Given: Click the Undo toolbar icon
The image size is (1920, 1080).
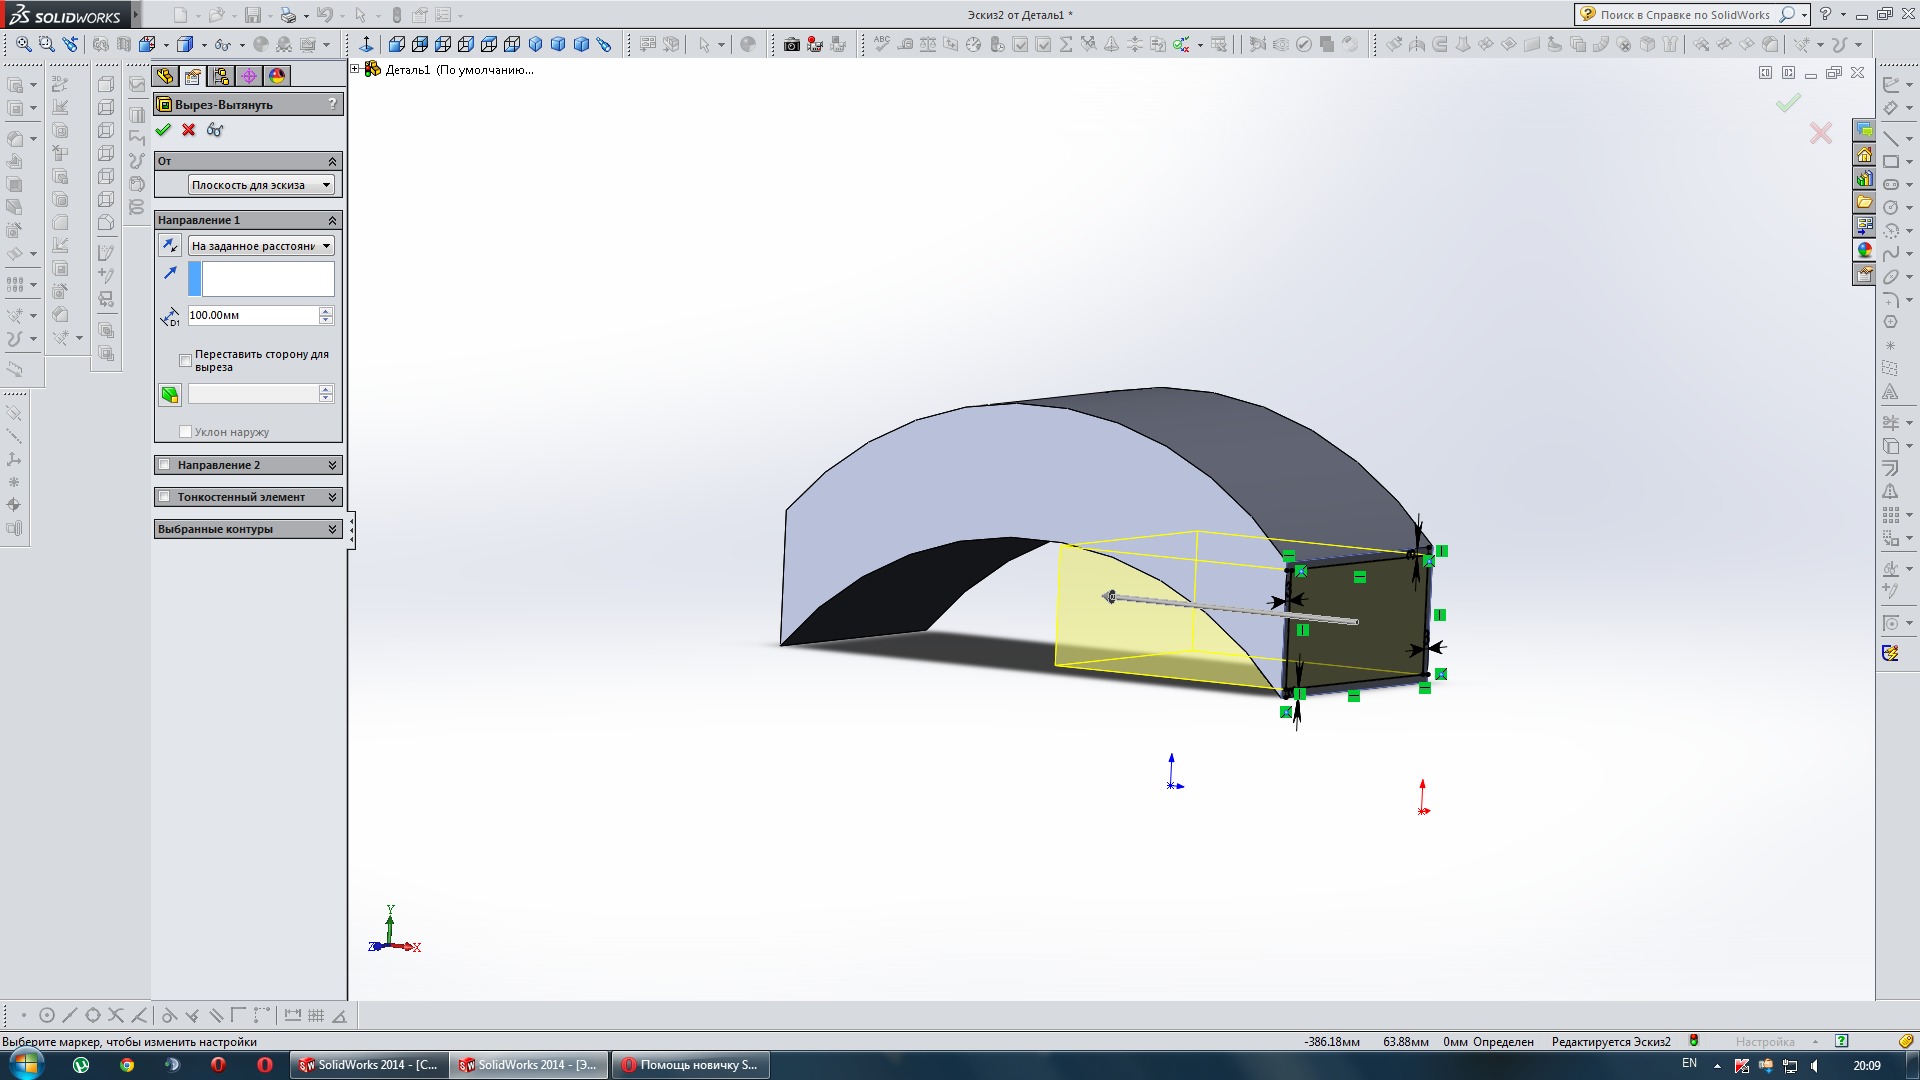Looking at the screenshot, I should [x=324, y=15].
